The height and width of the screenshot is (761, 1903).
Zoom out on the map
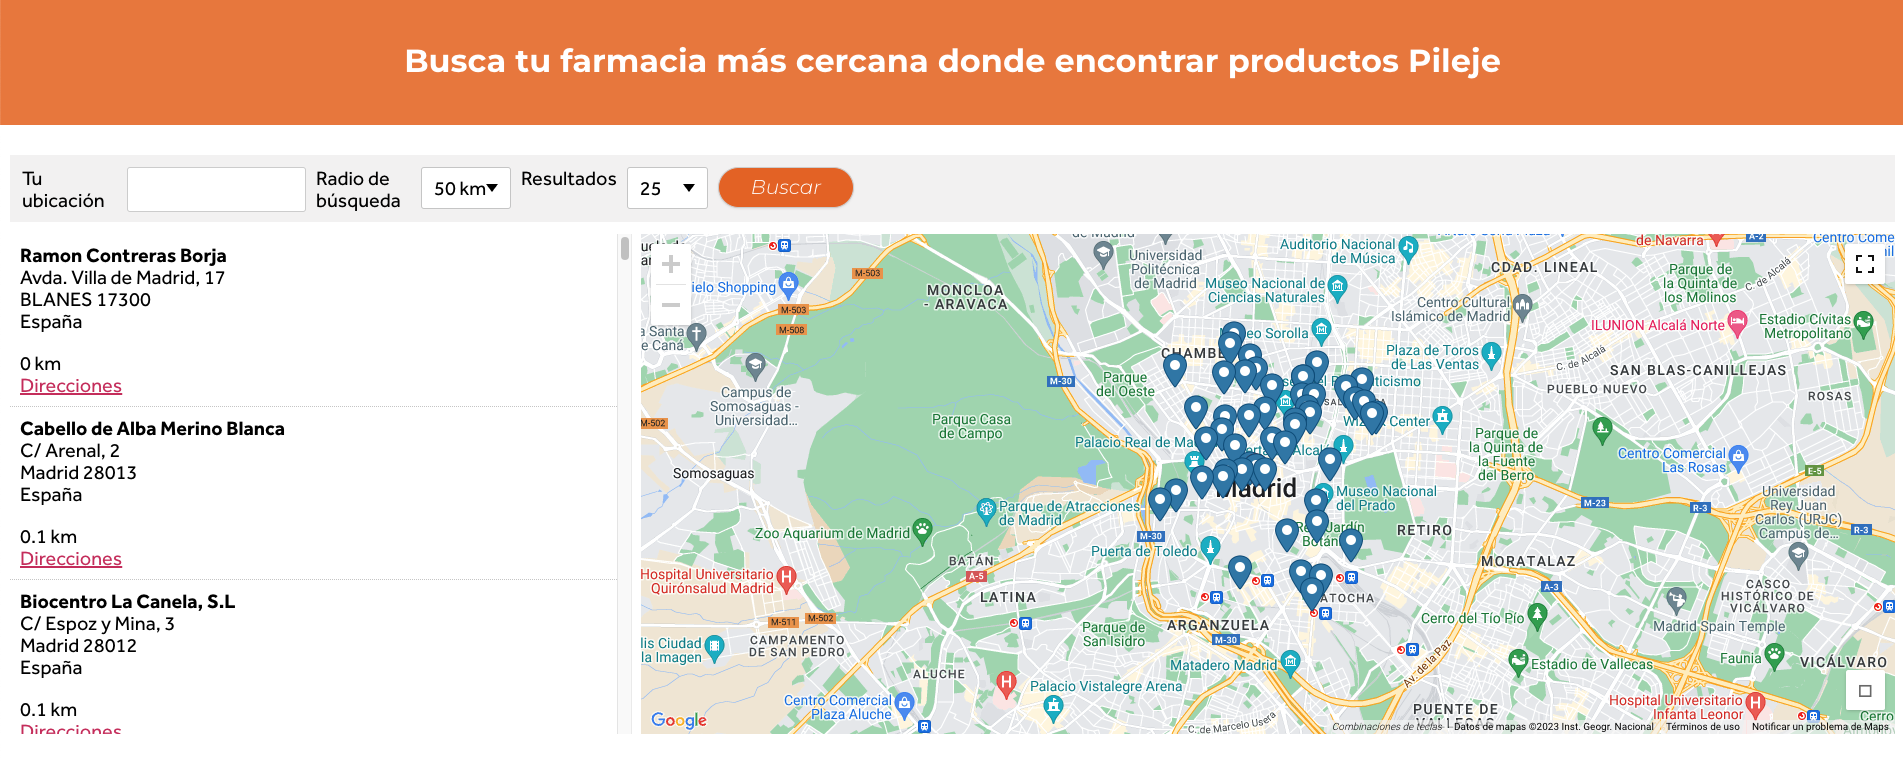click(x=671, y=305)
